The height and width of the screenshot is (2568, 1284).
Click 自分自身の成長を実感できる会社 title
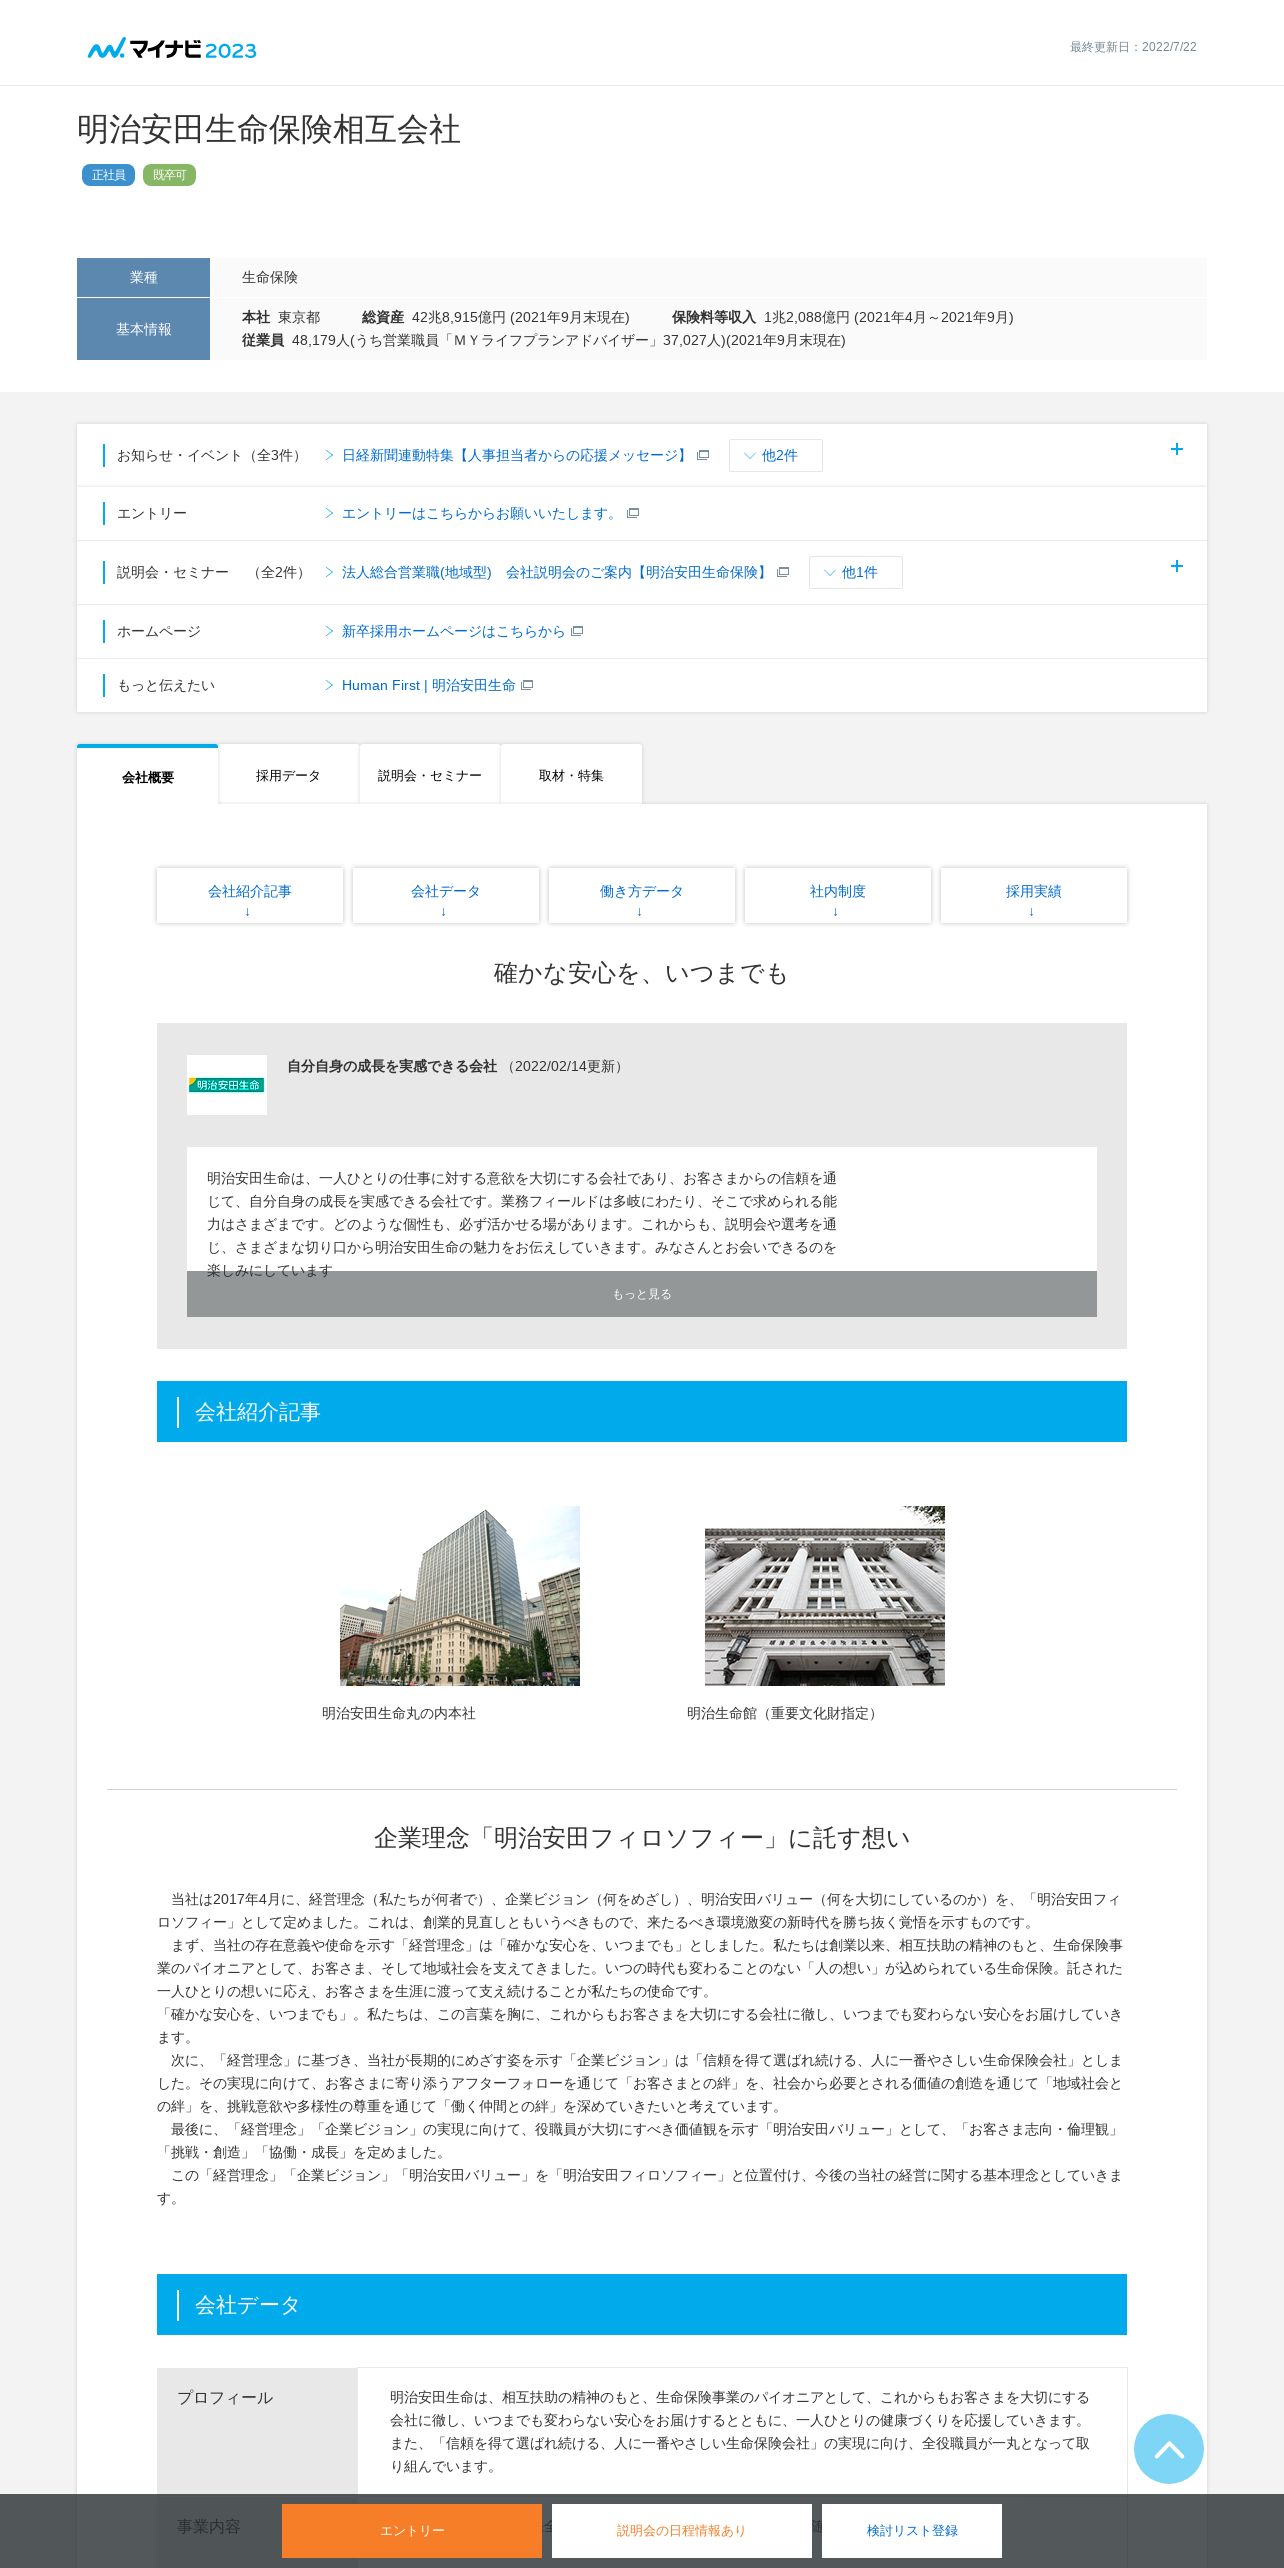point(392,1067)
